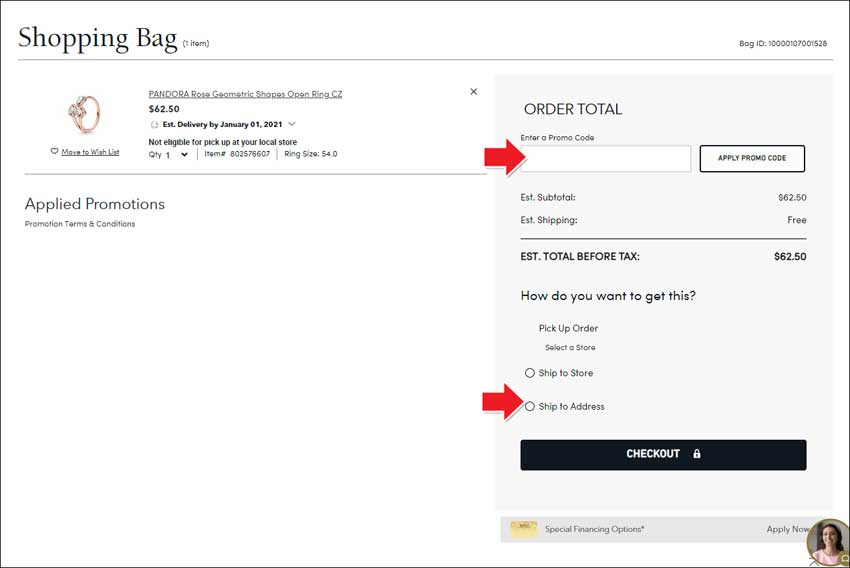The height and width of the screenshot is (568, 850).
Task: Open the Qty quantity dropdown
Action: tap(176, 154)
